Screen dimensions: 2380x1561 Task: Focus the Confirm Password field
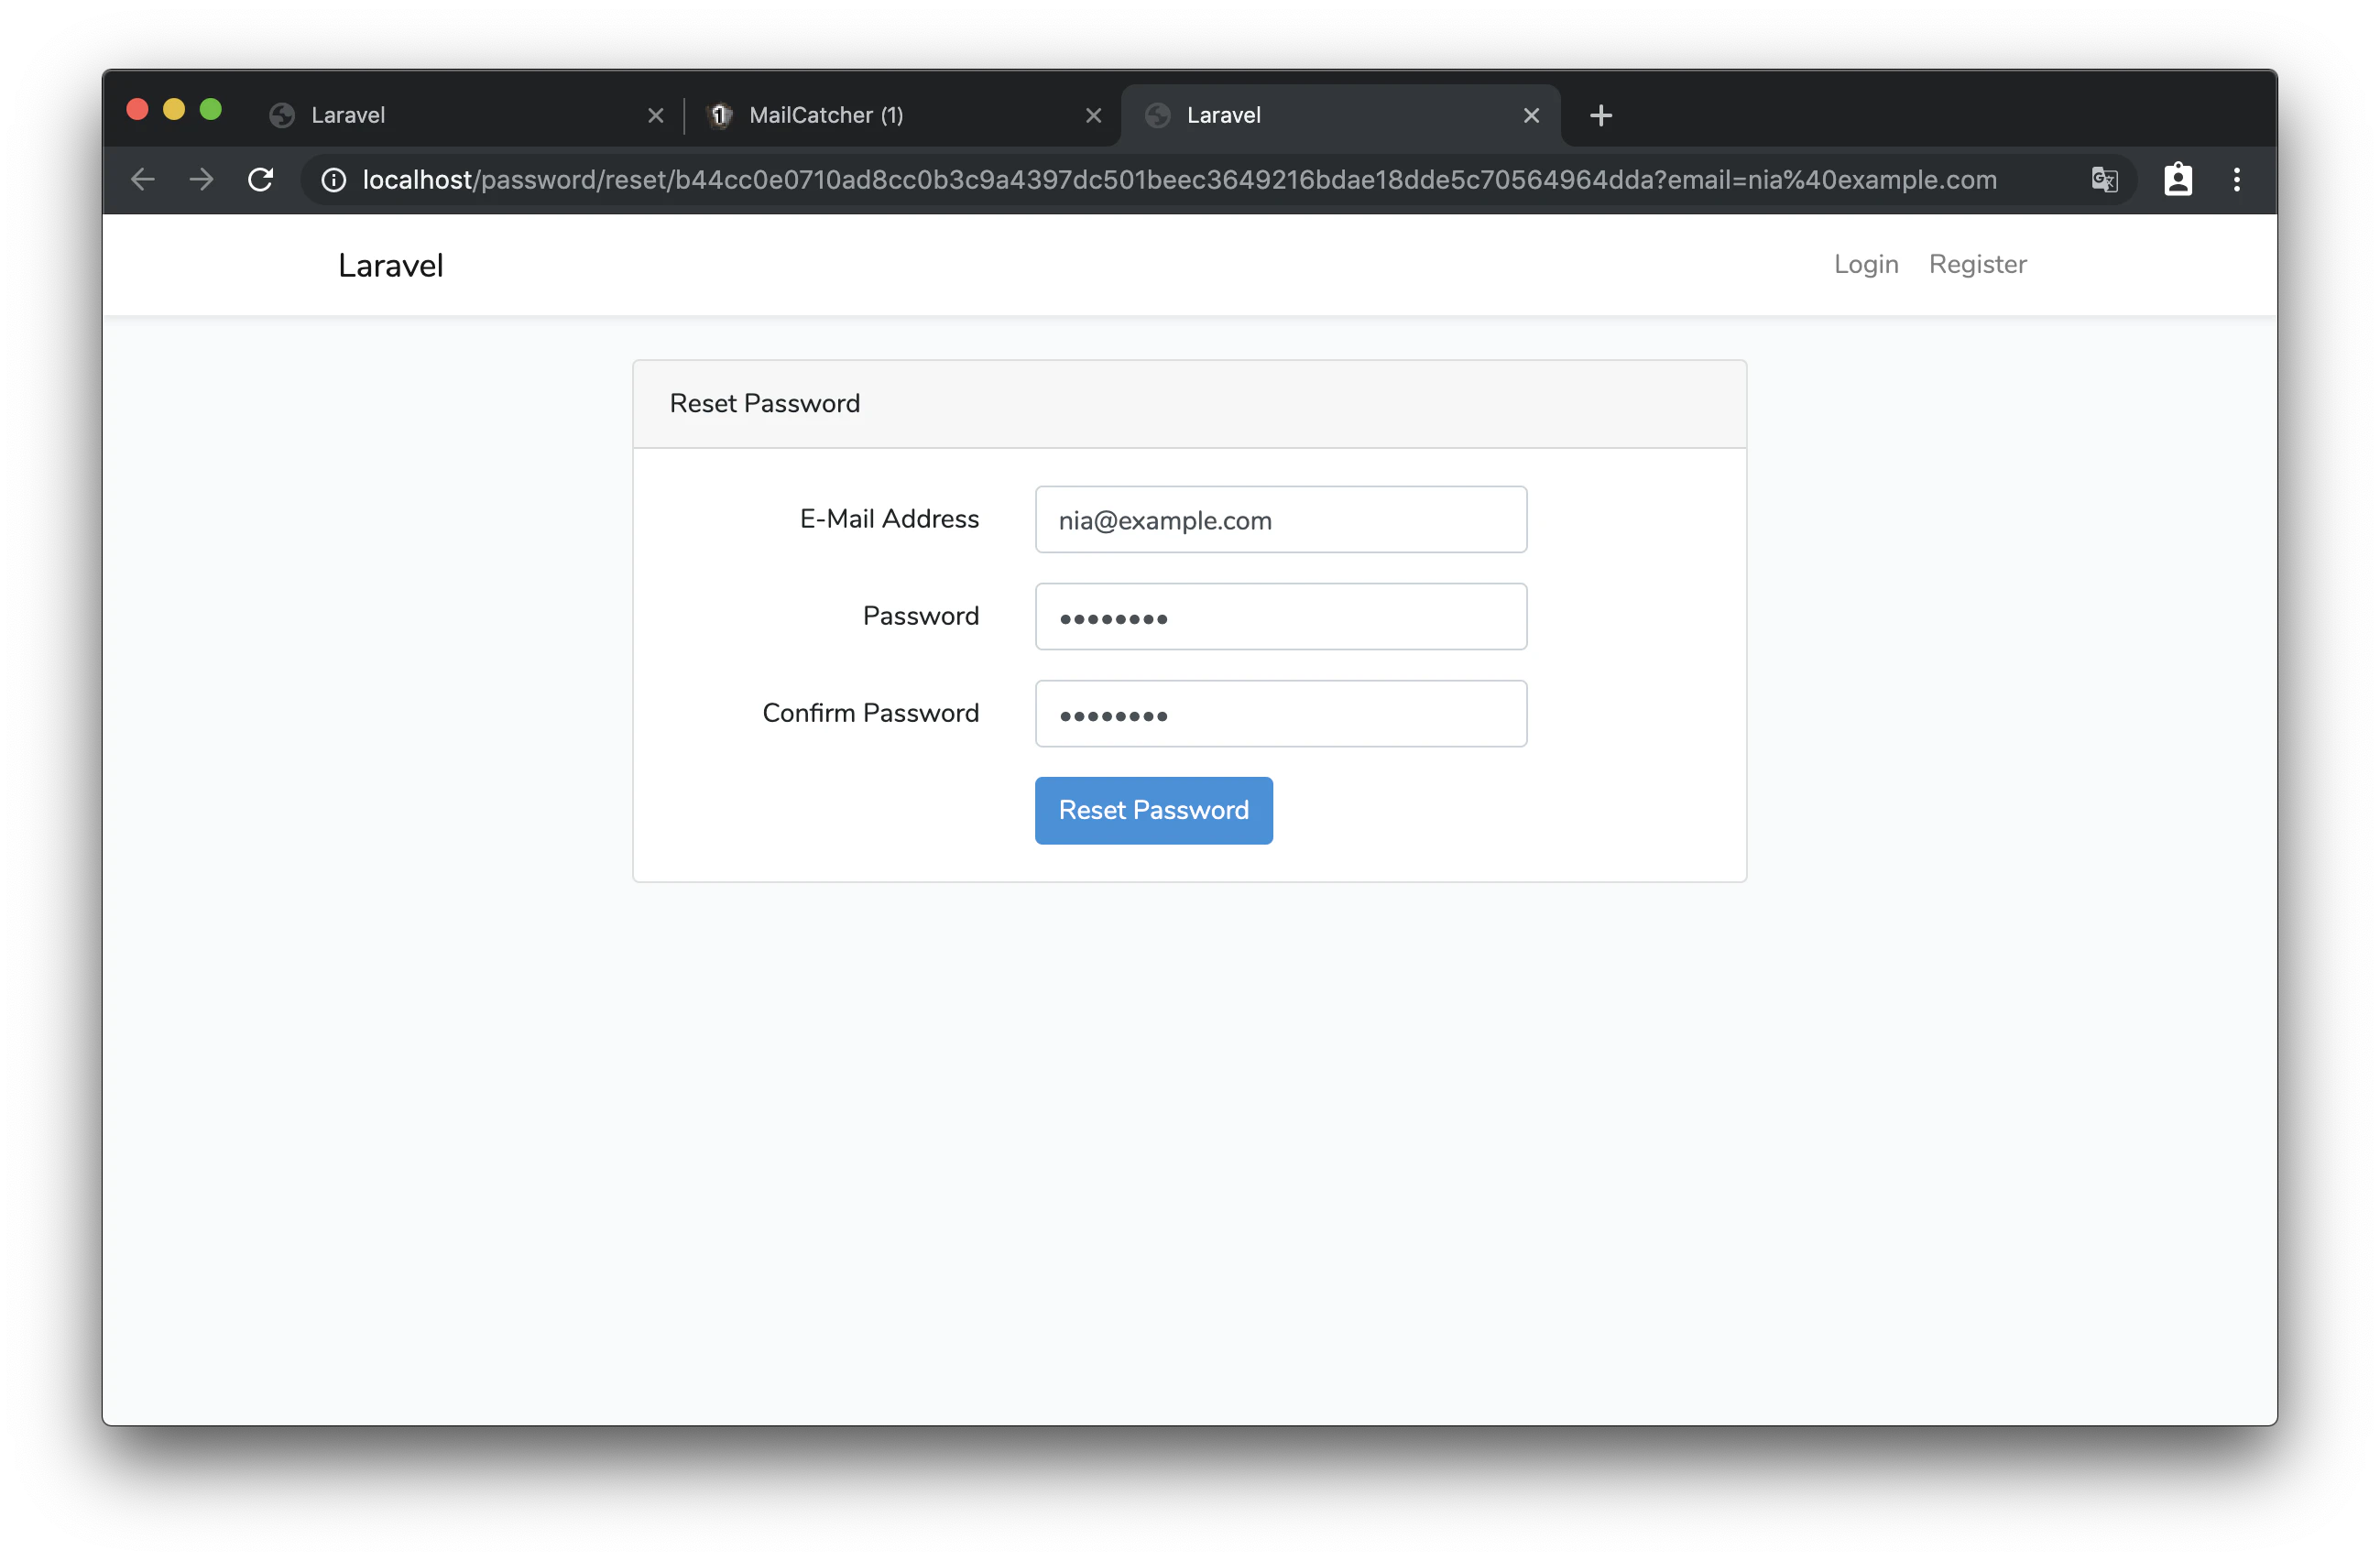(1281, 714)
